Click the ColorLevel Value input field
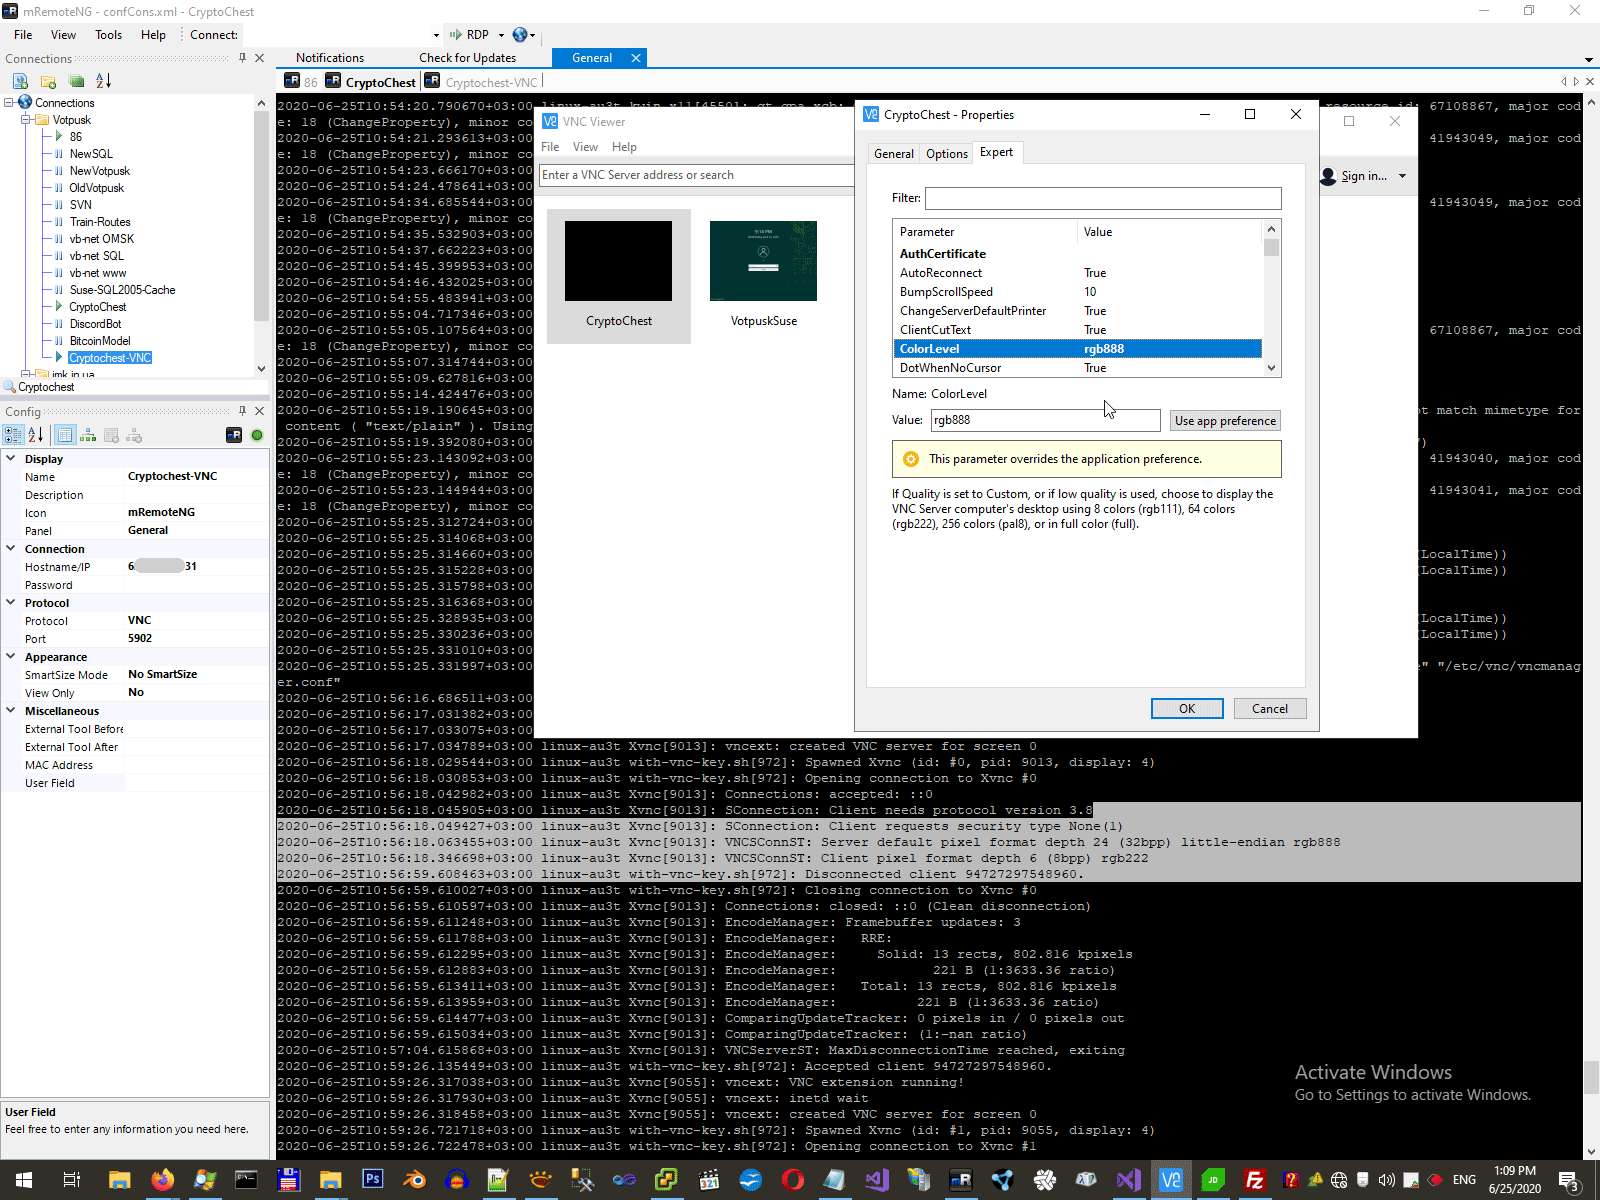This screenshot has height=1200, width=1600. pyautogui.click(x=1045, y=420)
